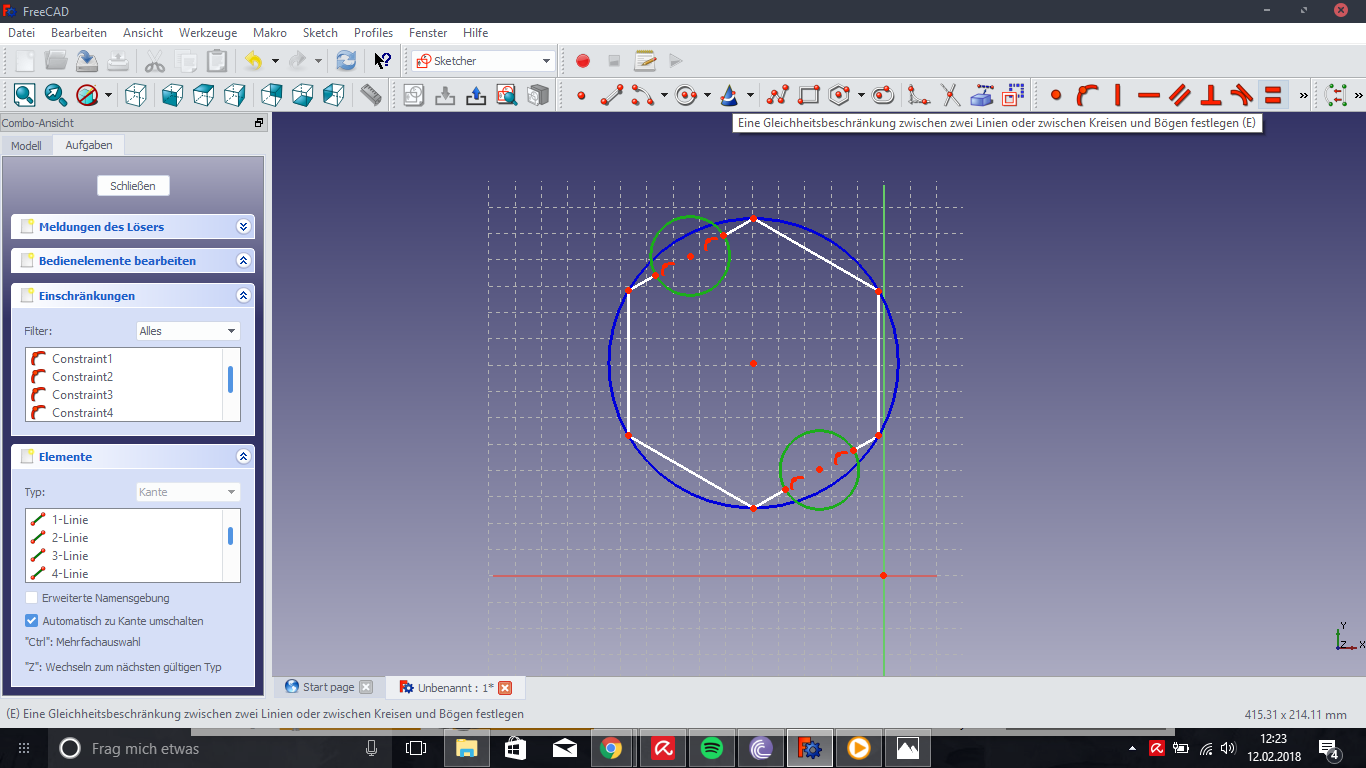Select the Create Fillet tool
1366x768 pixels.
pyautogui.click(x=920, y=95)
